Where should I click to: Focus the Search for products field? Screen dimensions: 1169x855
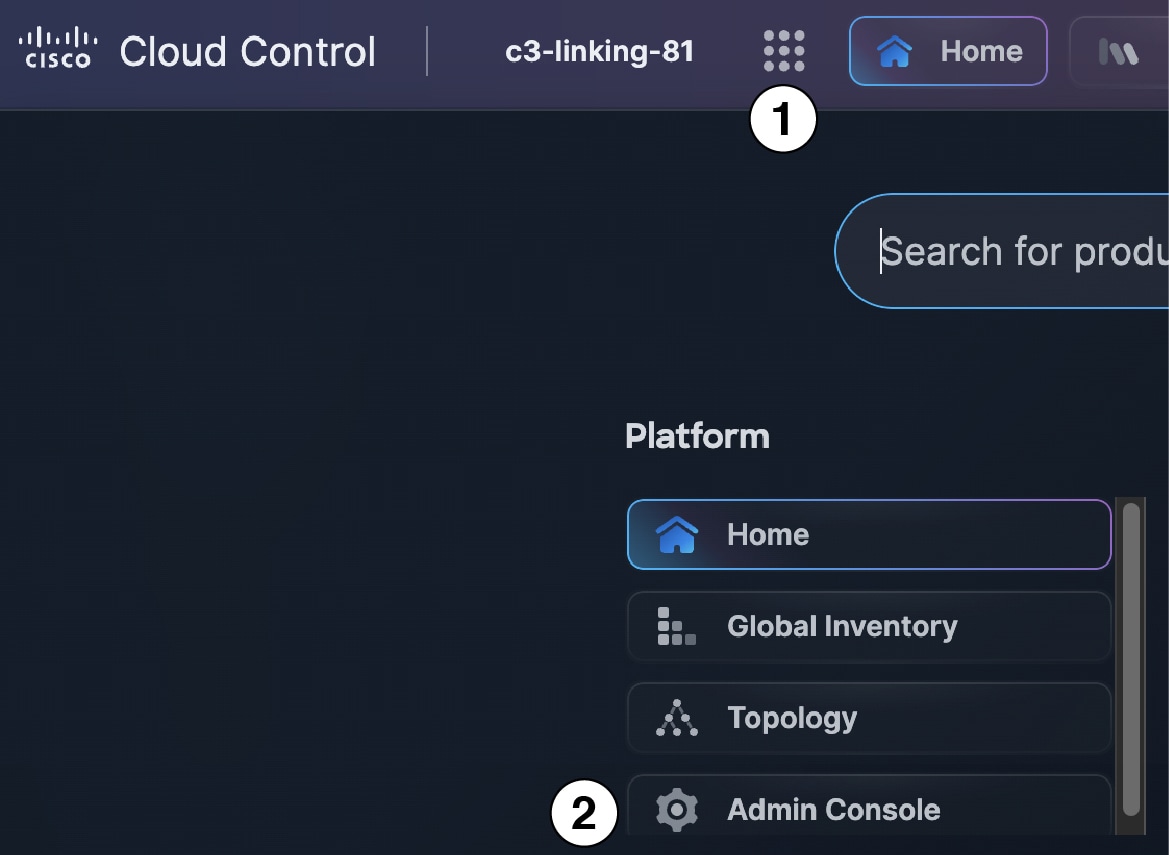click(1002, 251)
